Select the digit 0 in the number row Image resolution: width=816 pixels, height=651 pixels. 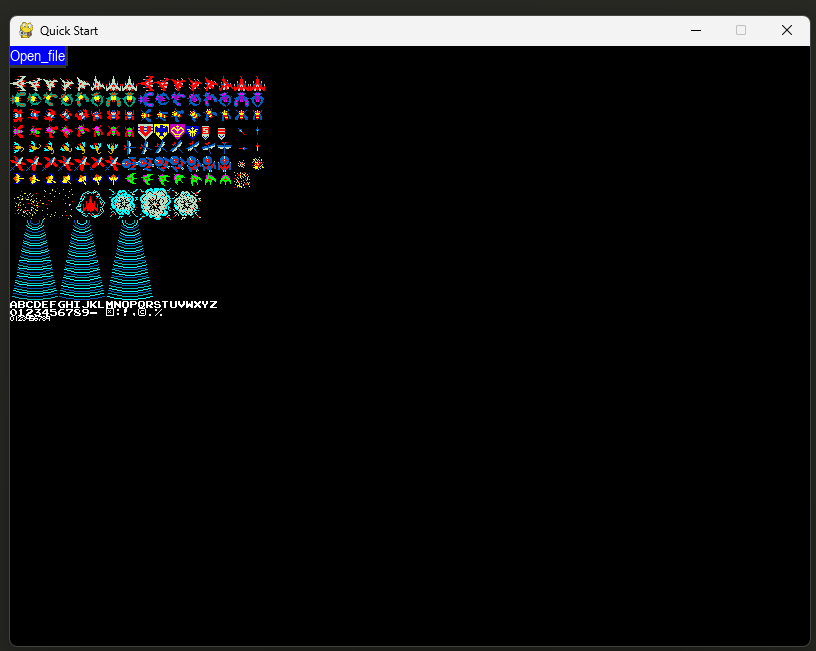point(12,311)
